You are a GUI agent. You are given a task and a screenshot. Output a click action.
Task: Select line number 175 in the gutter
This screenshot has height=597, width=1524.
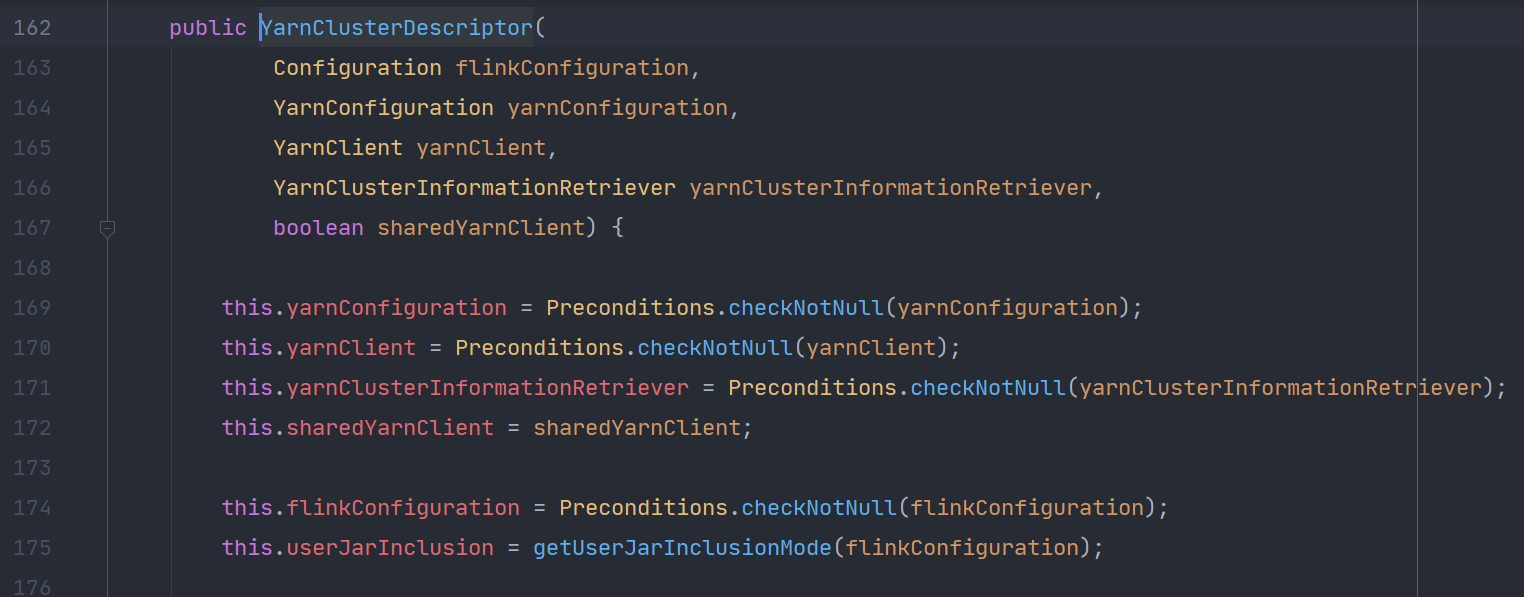32,548
